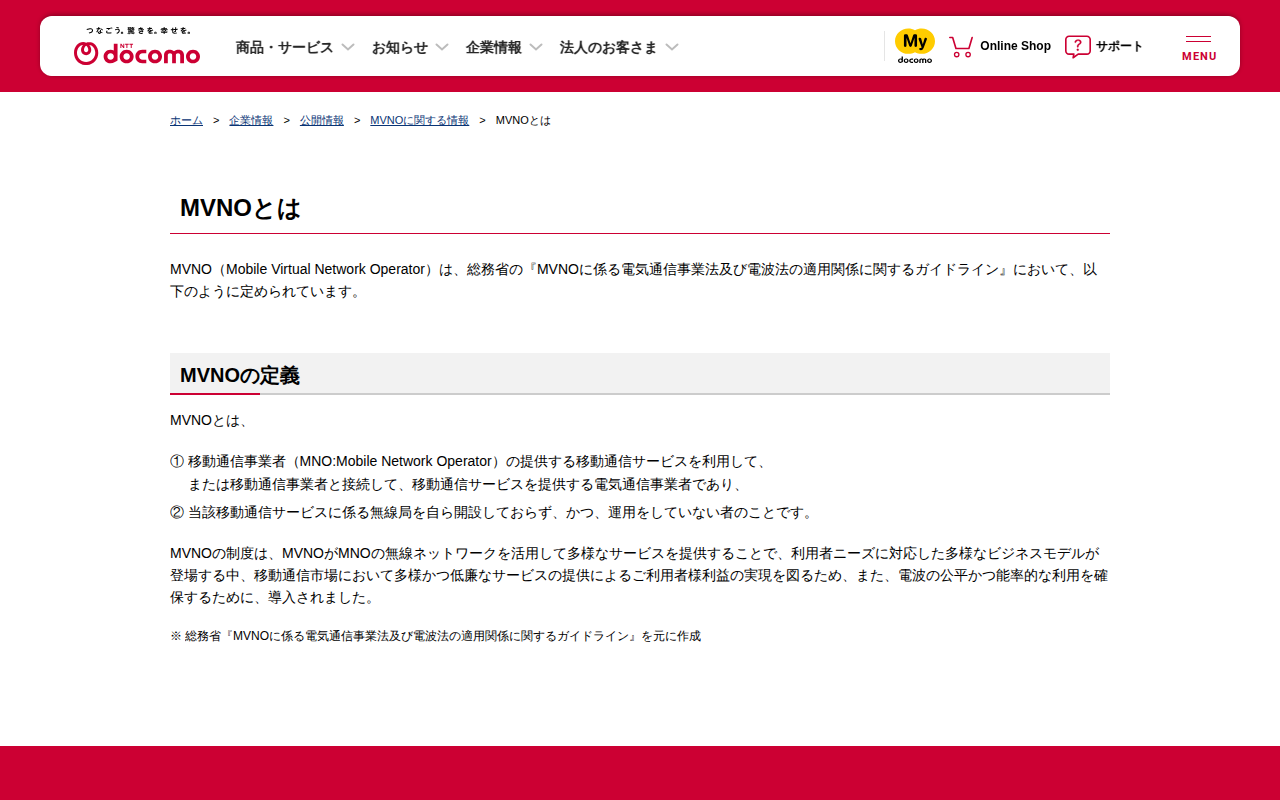
Task: Click the line starting with ① 移動通信事業者
Action: (470, 462)
